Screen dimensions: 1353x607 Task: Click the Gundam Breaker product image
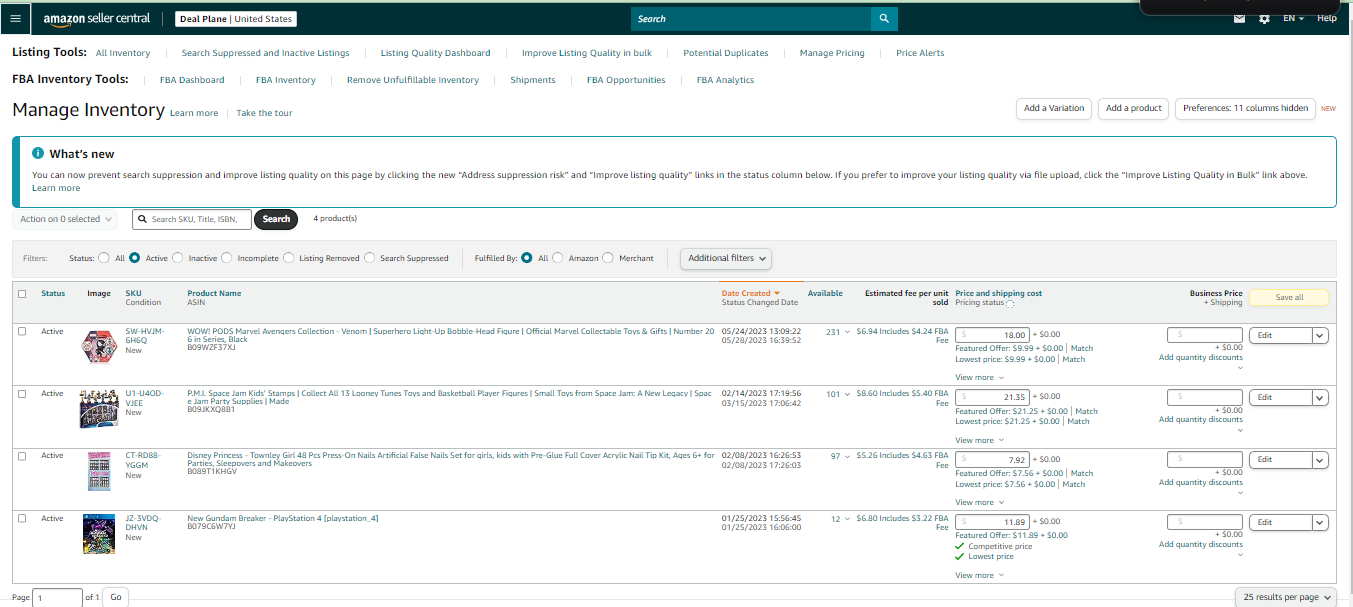99,534
